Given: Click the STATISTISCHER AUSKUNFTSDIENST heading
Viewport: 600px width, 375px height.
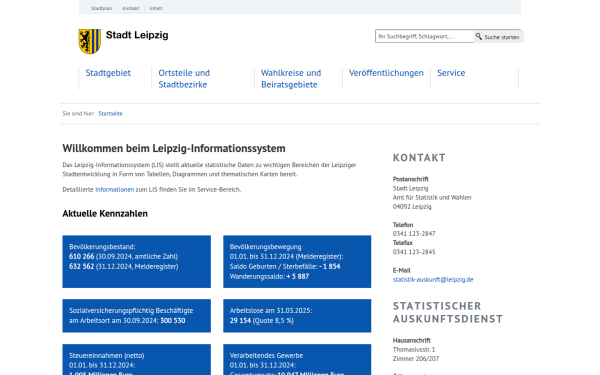Looking at the screenshot, I should [x=448, y=312].
